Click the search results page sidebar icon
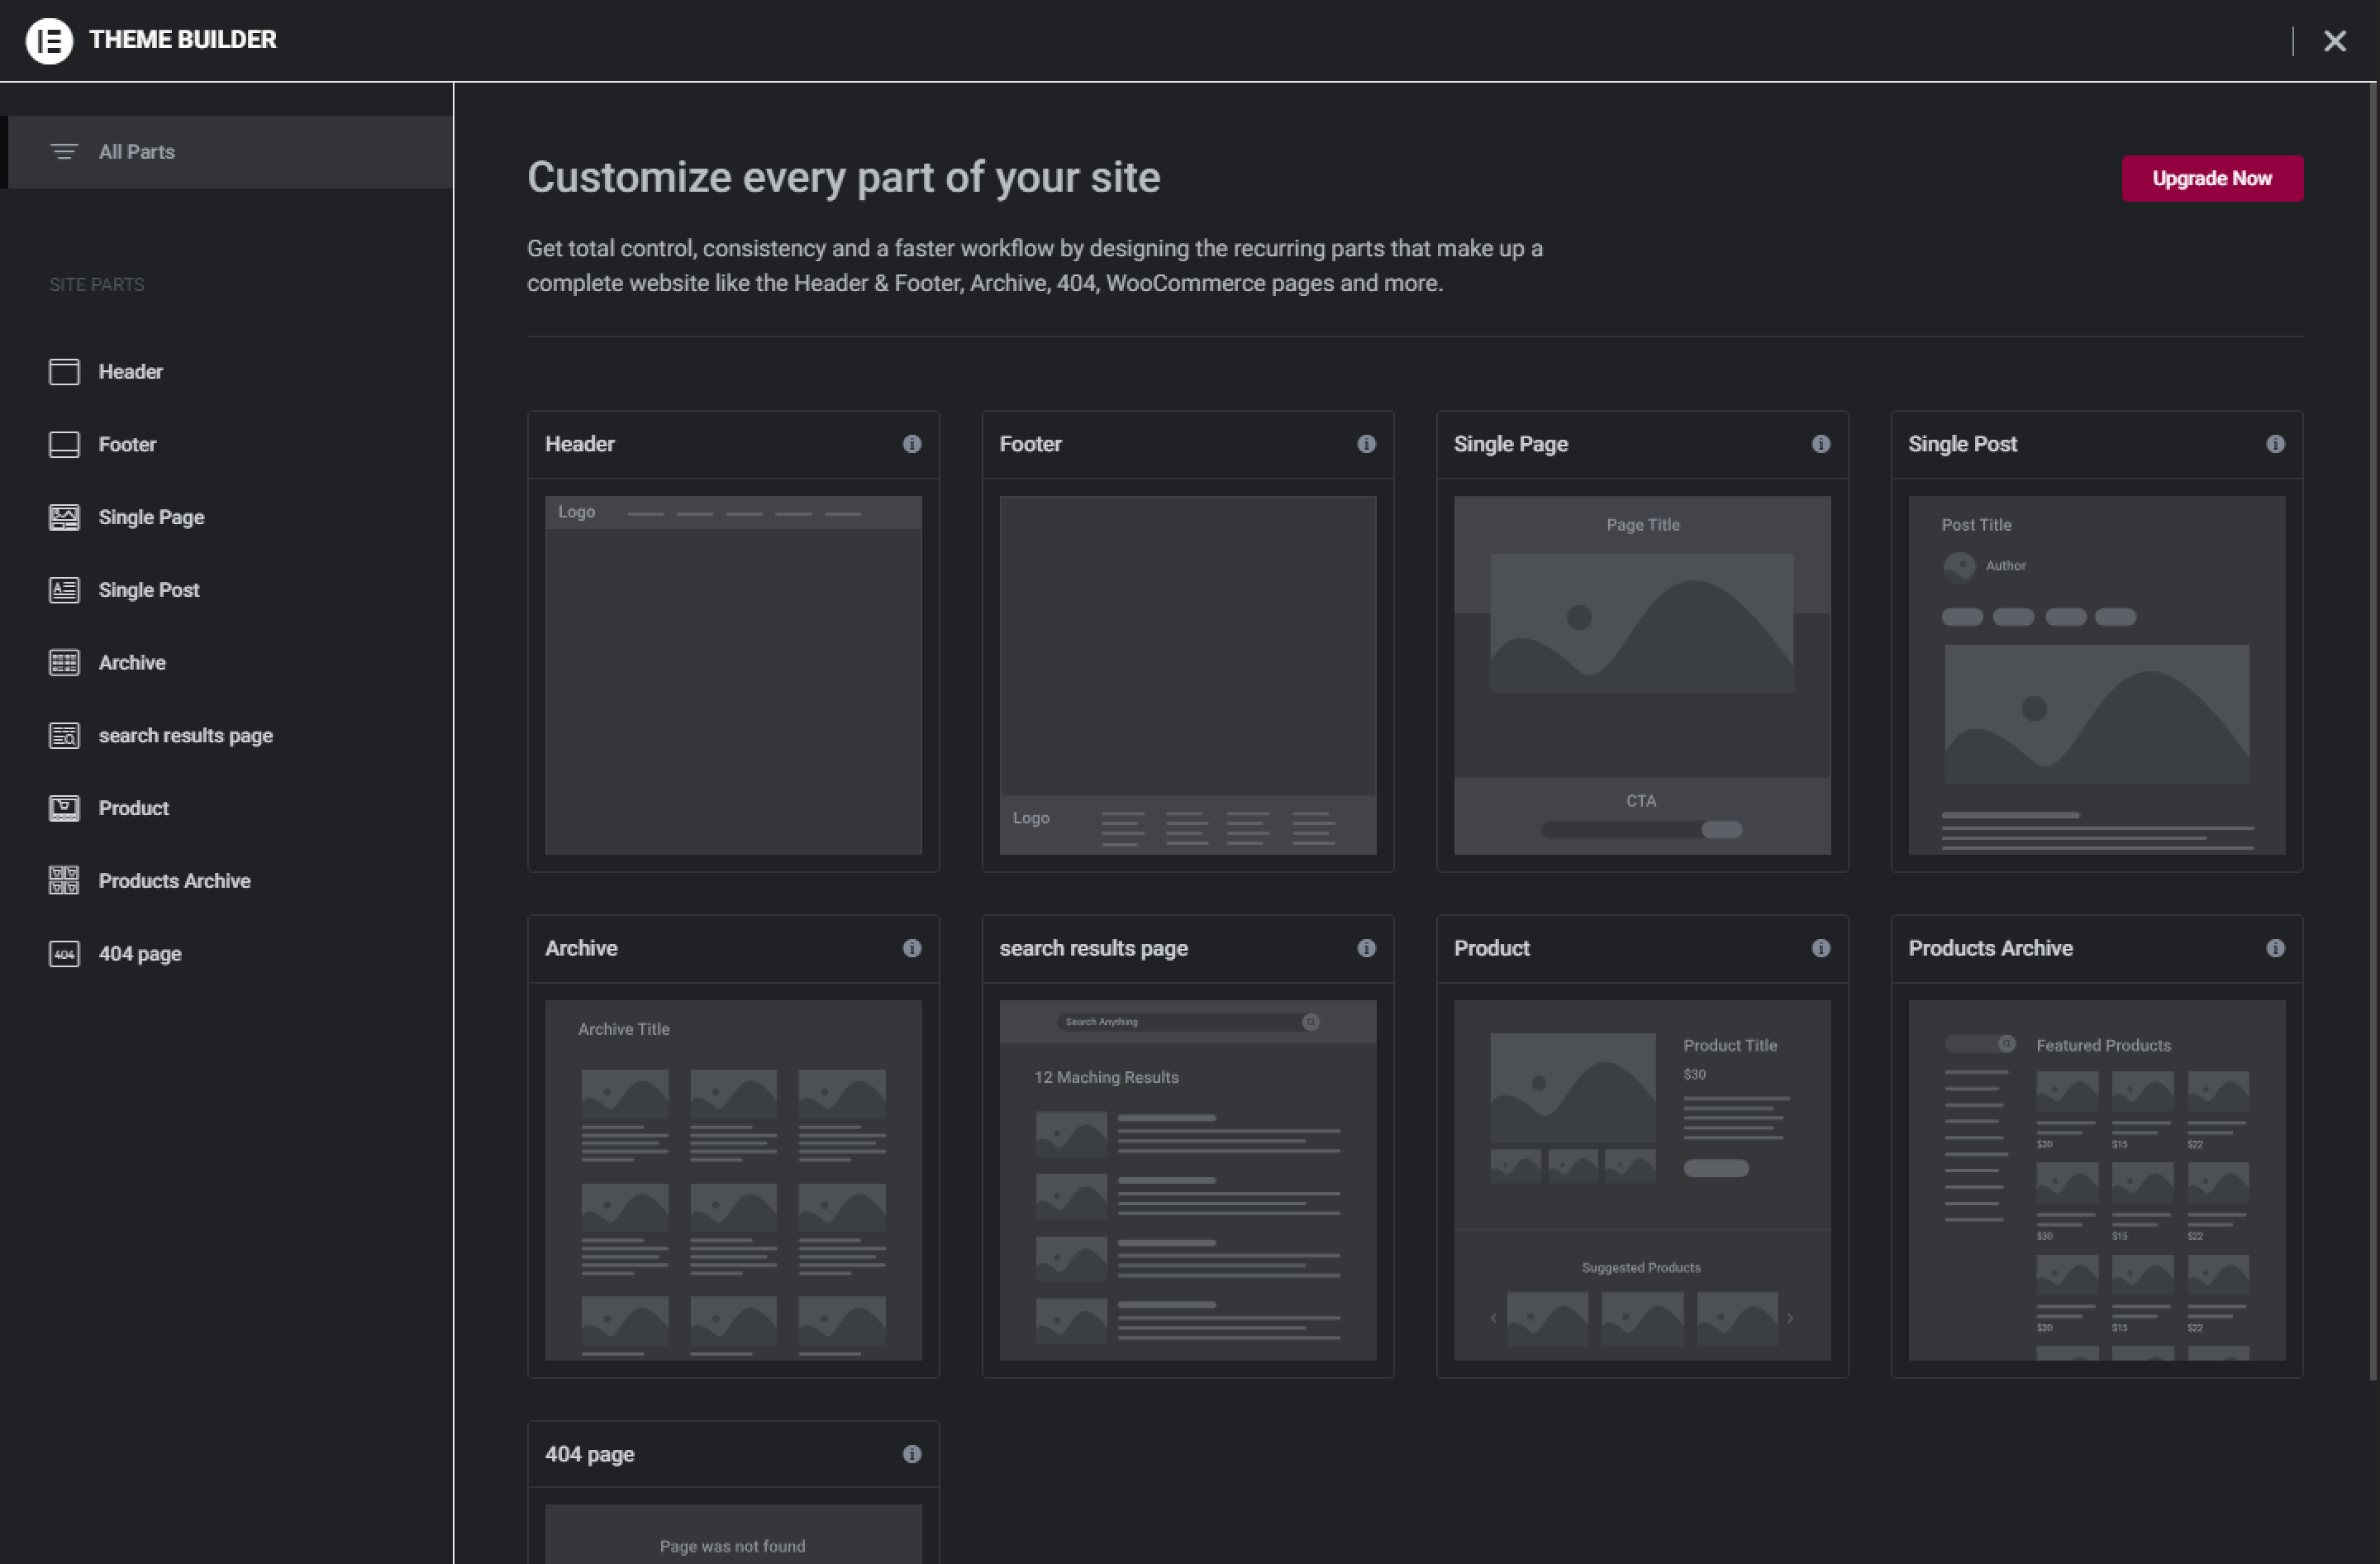This screenshot has width=2380, height=1564. [x=64, y=736]
